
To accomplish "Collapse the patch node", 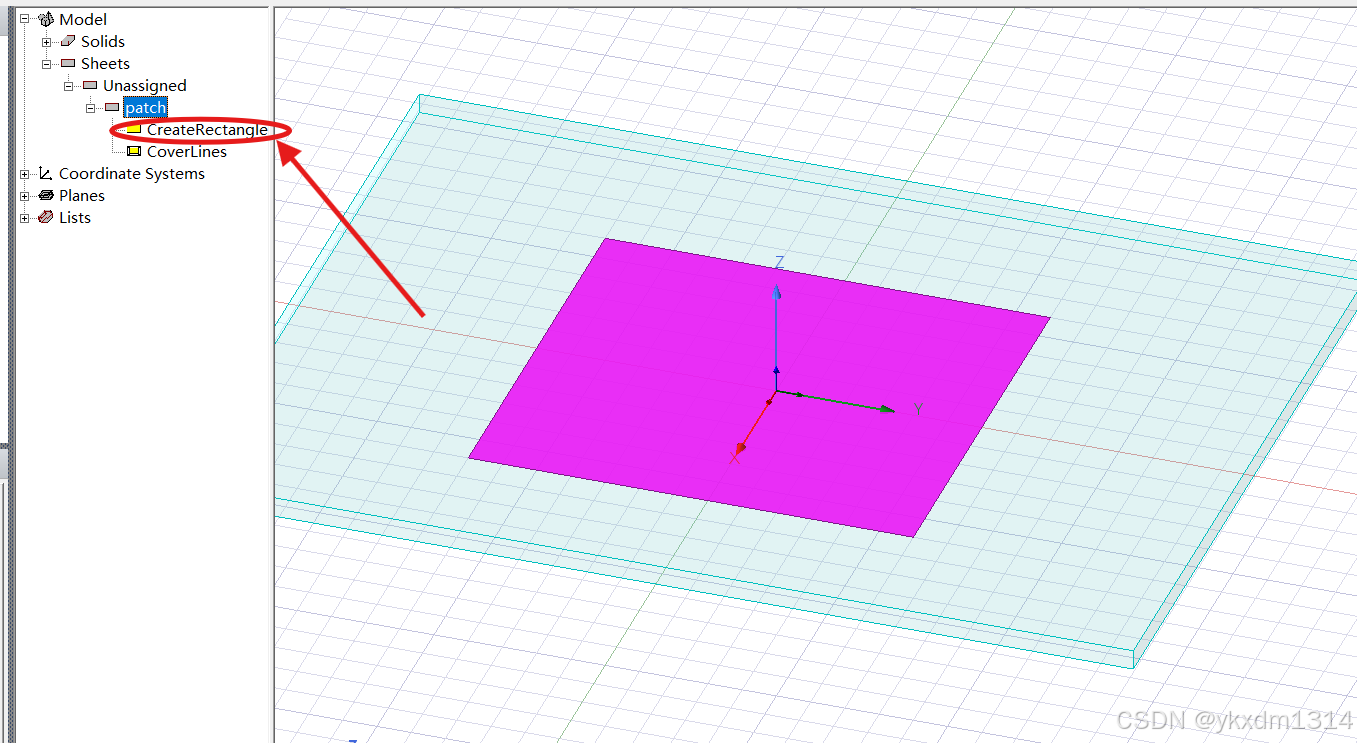I will coord(90,108).
